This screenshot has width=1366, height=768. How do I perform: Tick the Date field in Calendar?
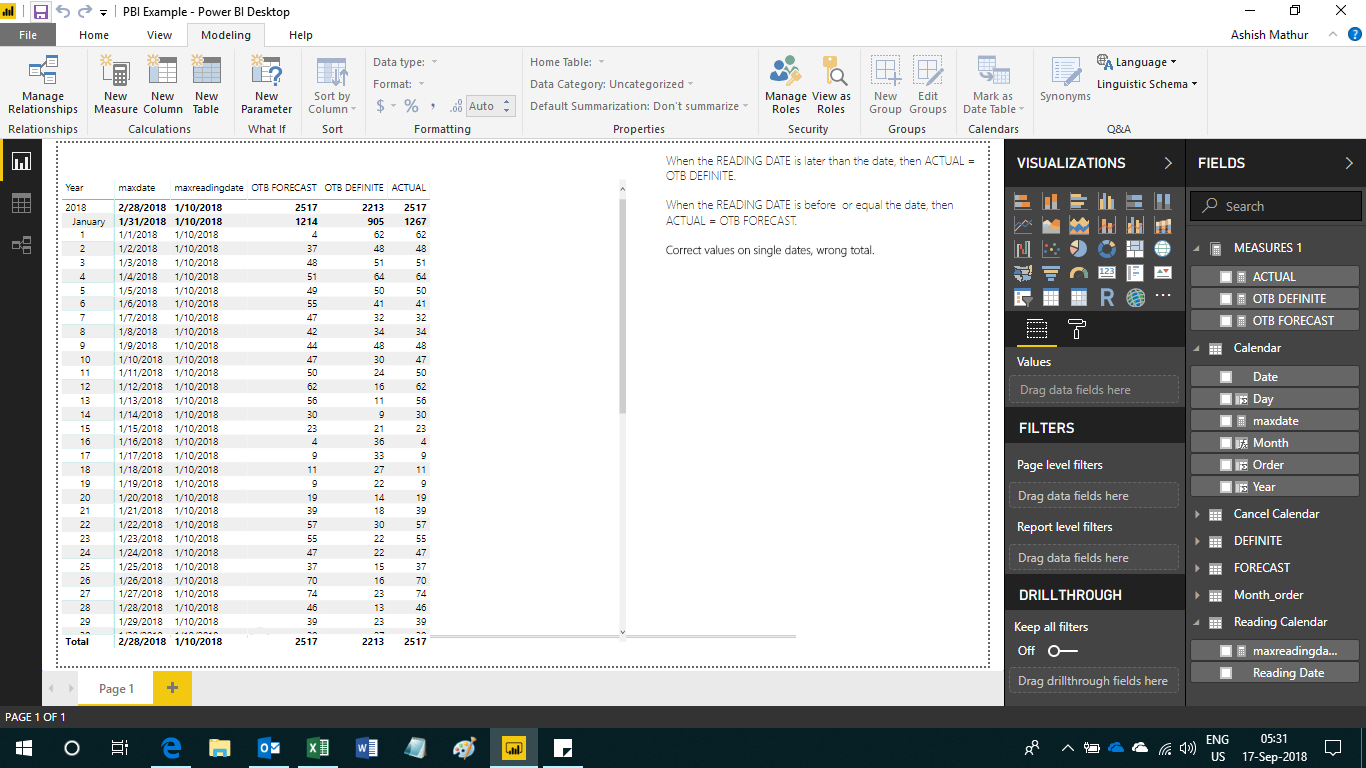1226,377
